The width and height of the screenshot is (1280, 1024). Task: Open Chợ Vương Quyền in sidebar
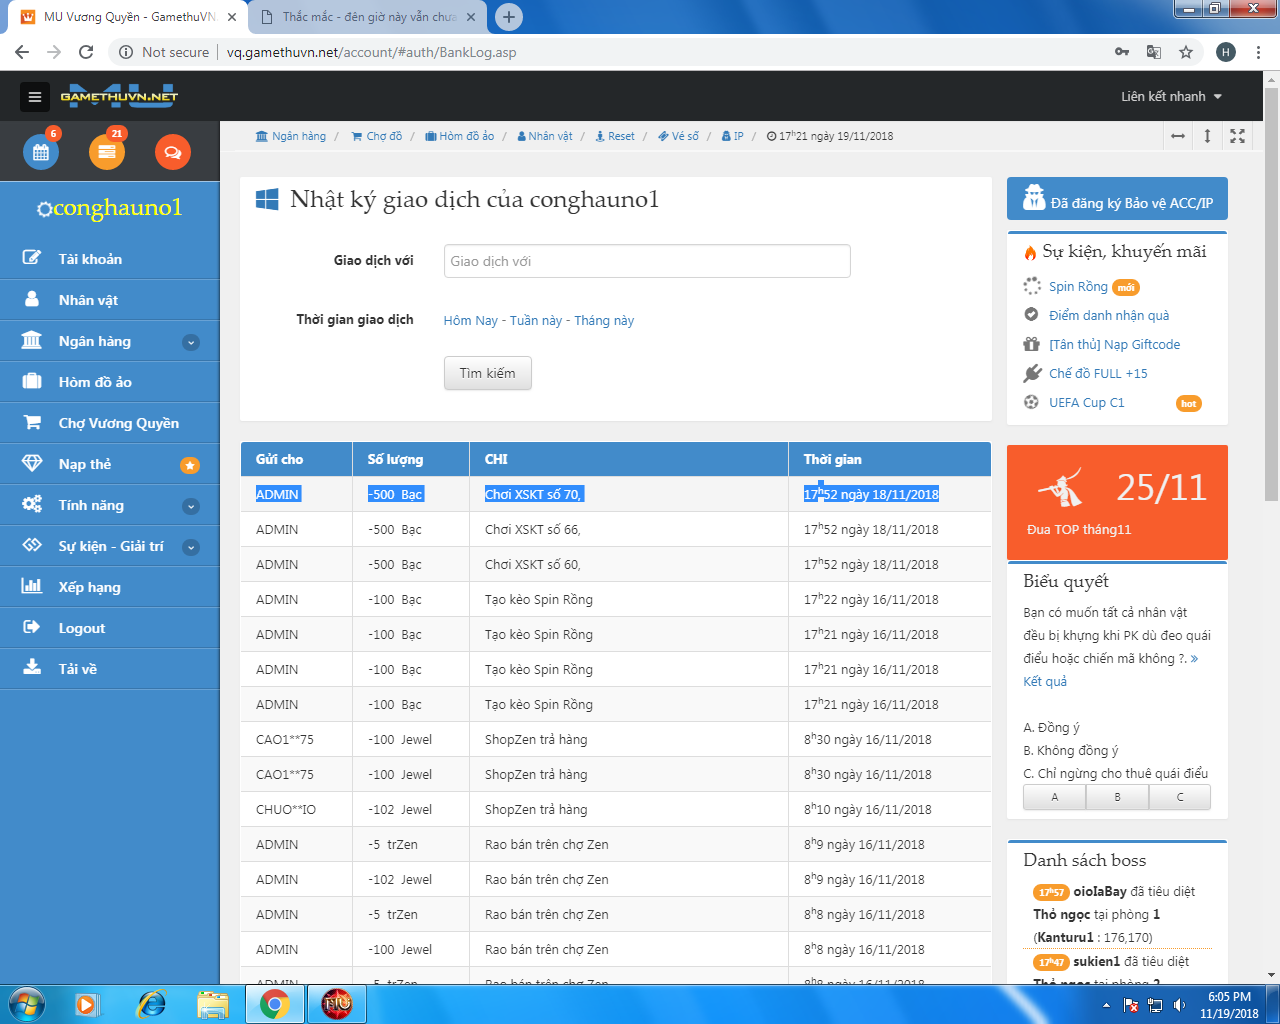(x=118, y=423)
